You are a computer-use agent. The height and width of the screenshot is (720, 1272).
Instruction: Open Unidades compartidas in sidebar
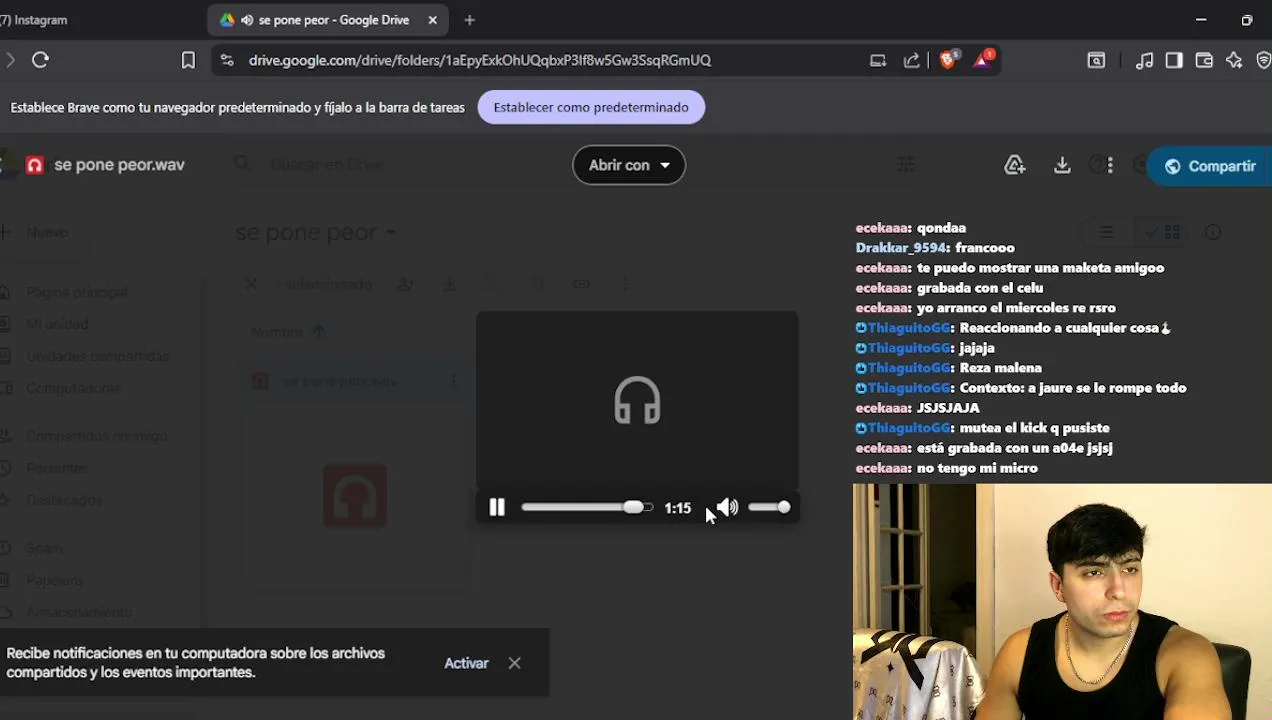pos(98,356)
